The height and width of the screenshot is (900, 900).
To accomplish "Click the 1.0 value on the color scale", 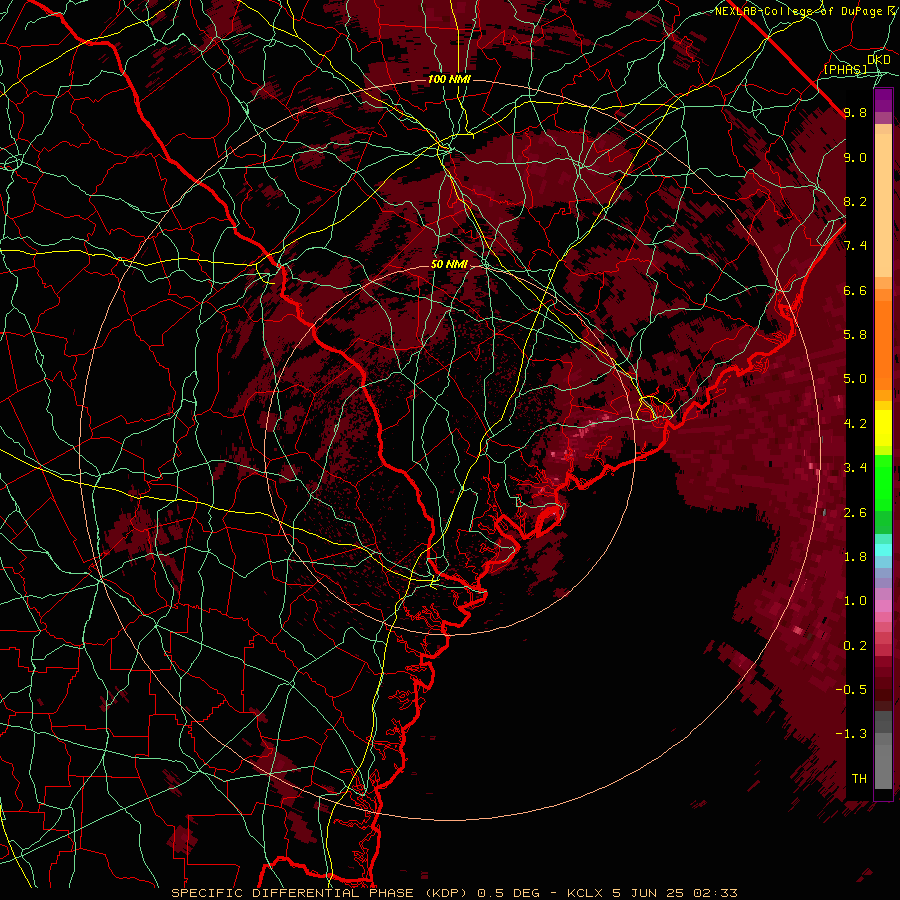I will click(x=855, y=601).
